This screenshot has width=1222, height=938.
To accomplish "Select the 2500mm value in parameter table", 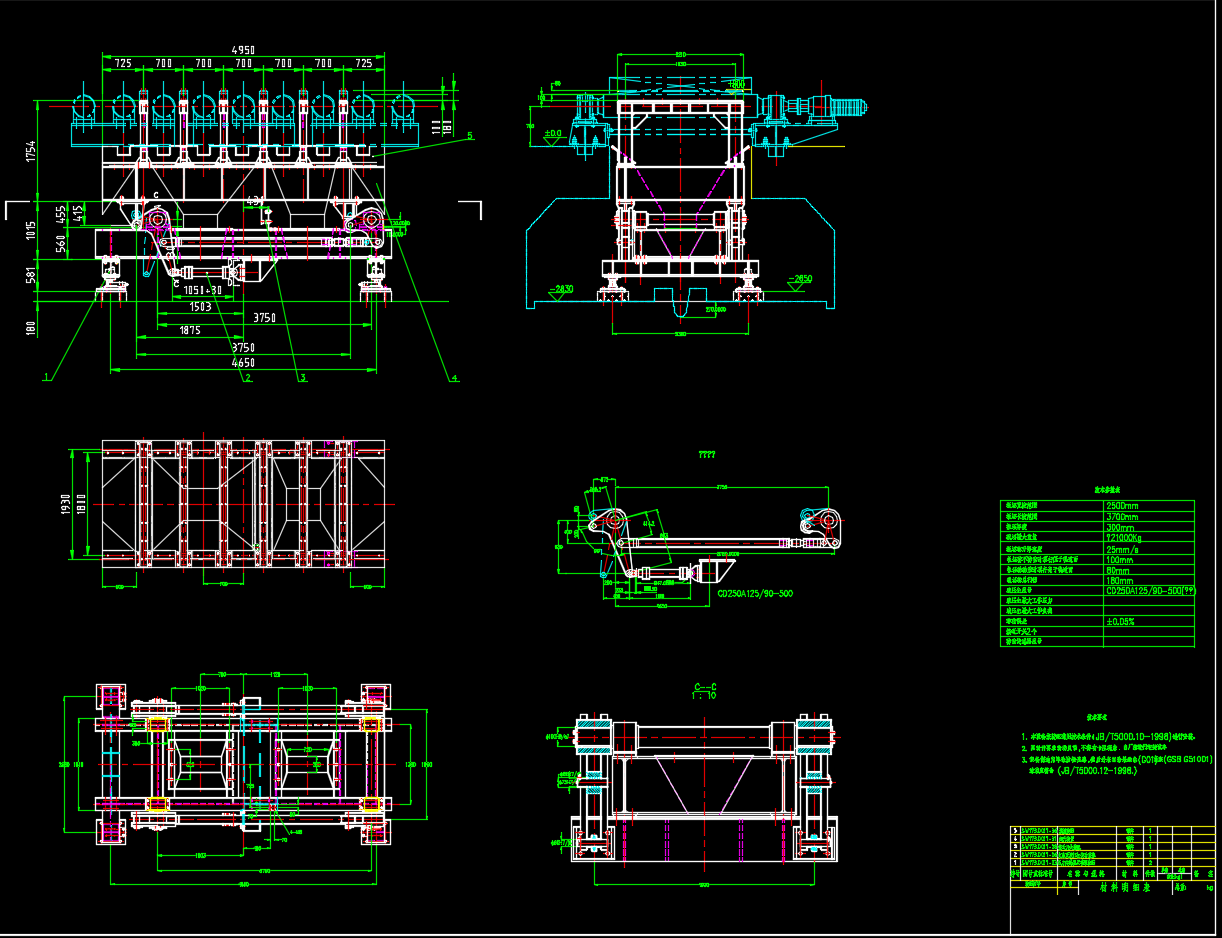I will point(1124,506).
